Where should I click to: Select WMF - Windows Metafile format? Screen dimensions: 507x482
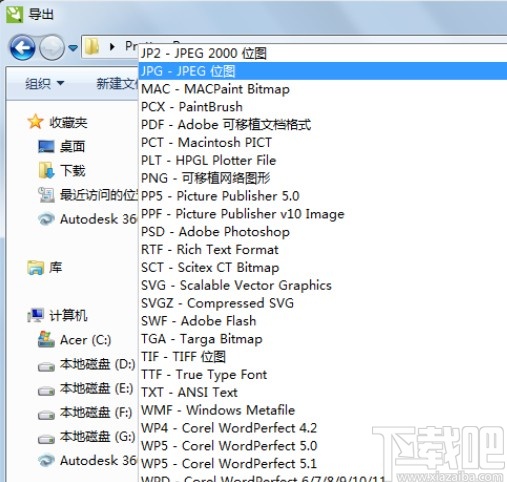(x=322, y=410)
